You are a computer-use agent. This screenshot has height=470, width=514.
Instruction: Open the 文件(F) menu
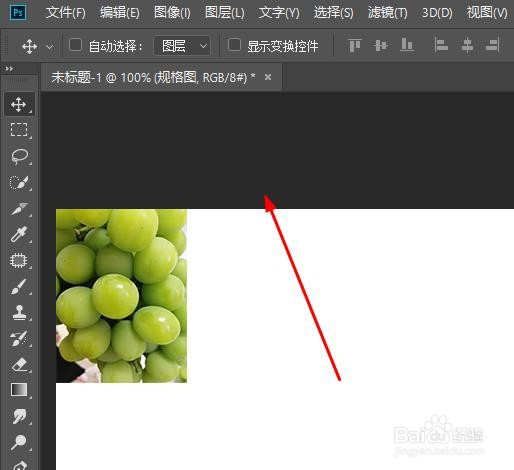(x=66, y=13)
